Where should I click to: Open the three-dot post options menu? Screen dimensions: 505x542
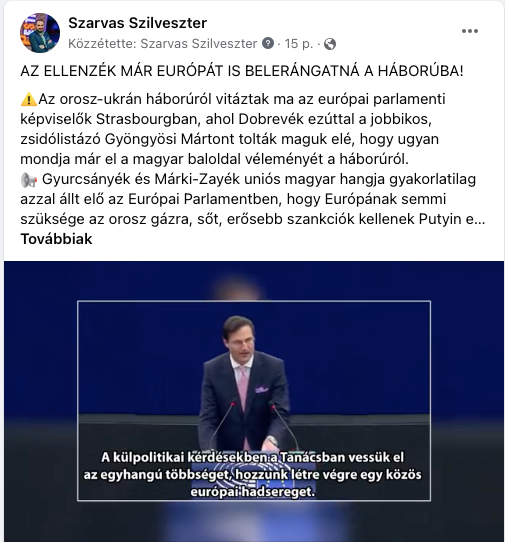pyautogui.click(x=469, y=31)
